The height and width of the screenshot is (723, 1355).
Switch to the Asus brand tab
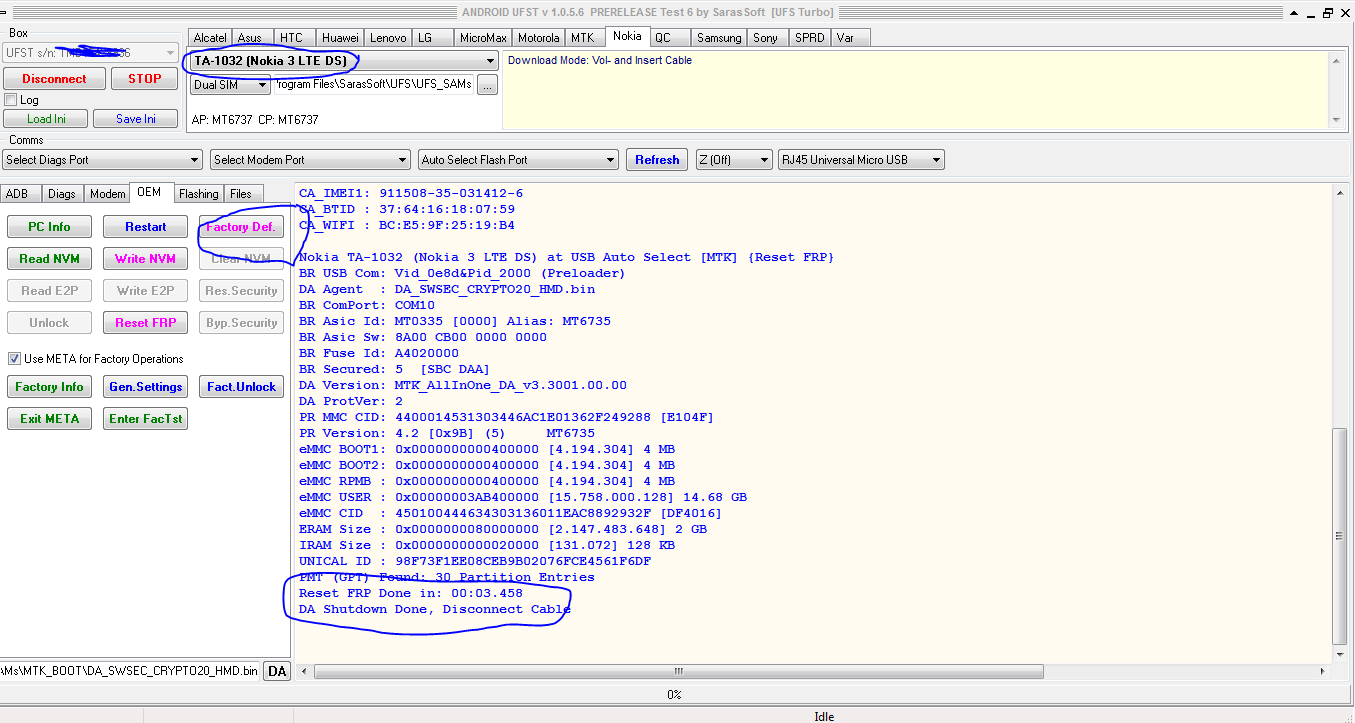(250, 38)
